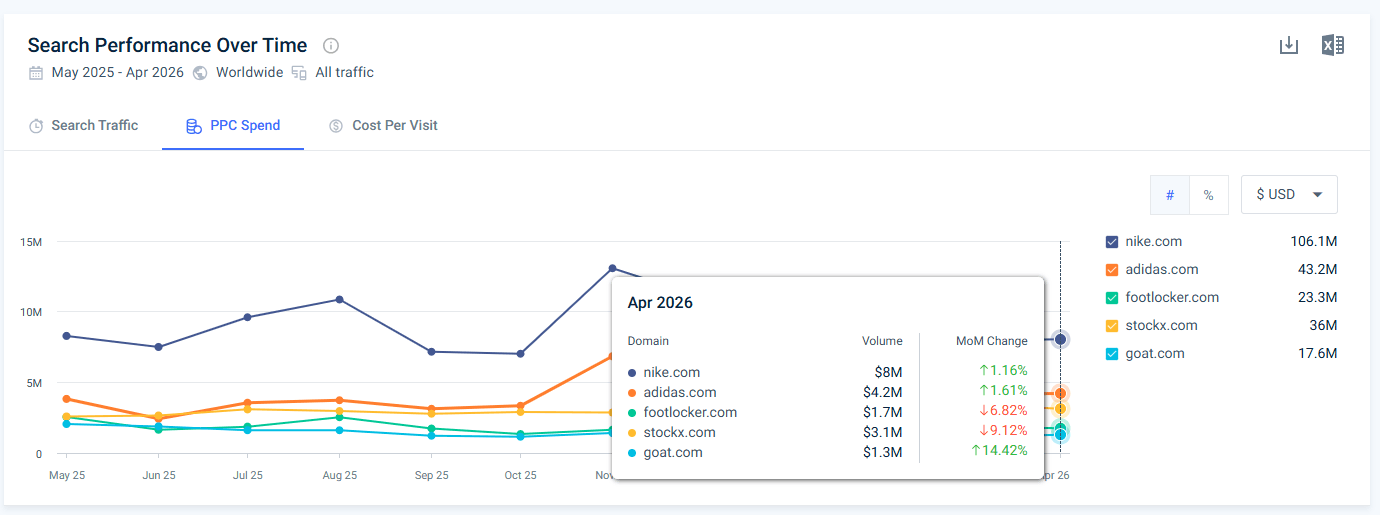
Task: Click the clock icon in Search Traffic tab
Action: tap(36, 126)
